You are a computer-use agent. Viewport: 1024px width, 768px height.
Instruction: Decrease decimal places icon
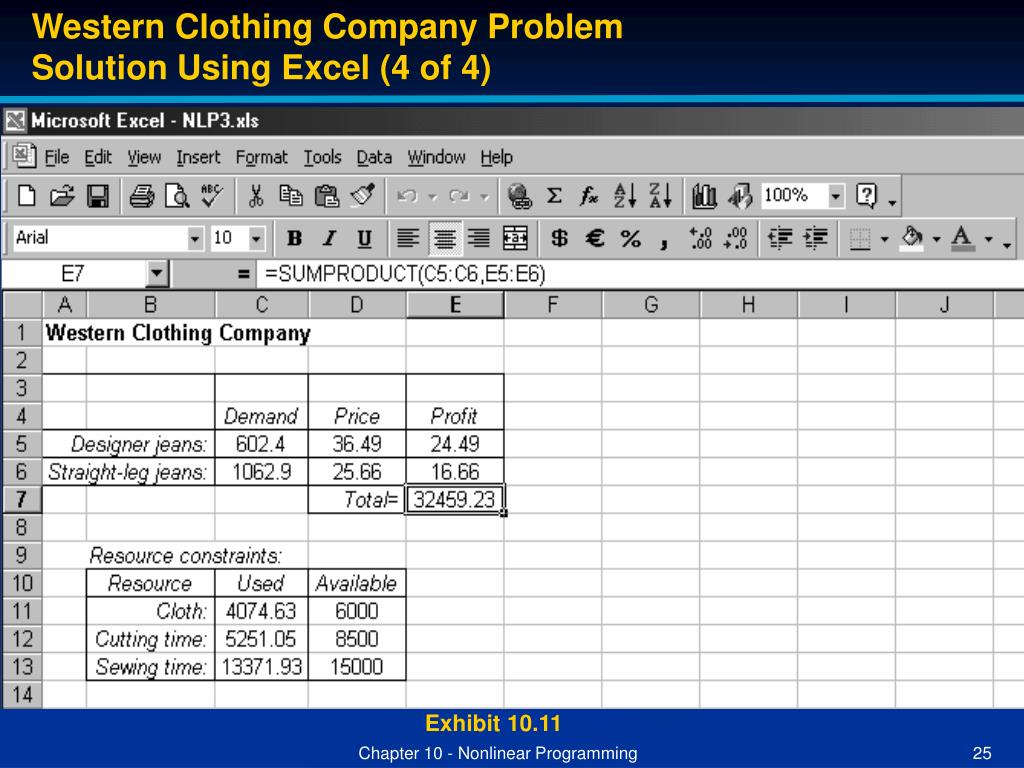click(735, 238)
